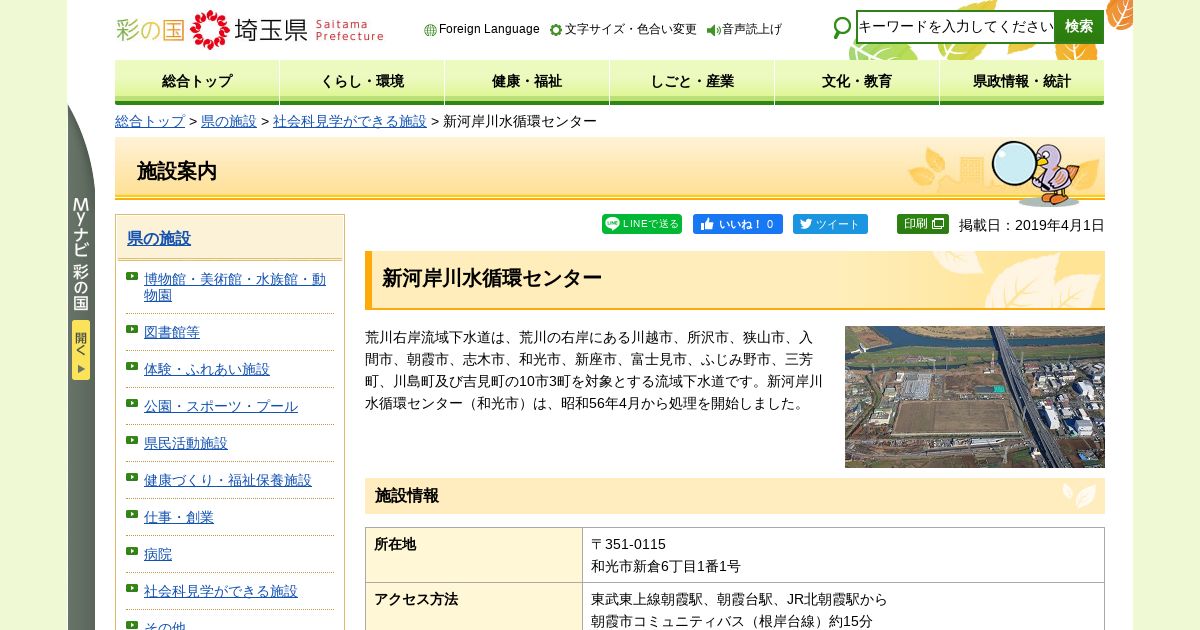Open 仕事・創業 sidebar link

179,517
